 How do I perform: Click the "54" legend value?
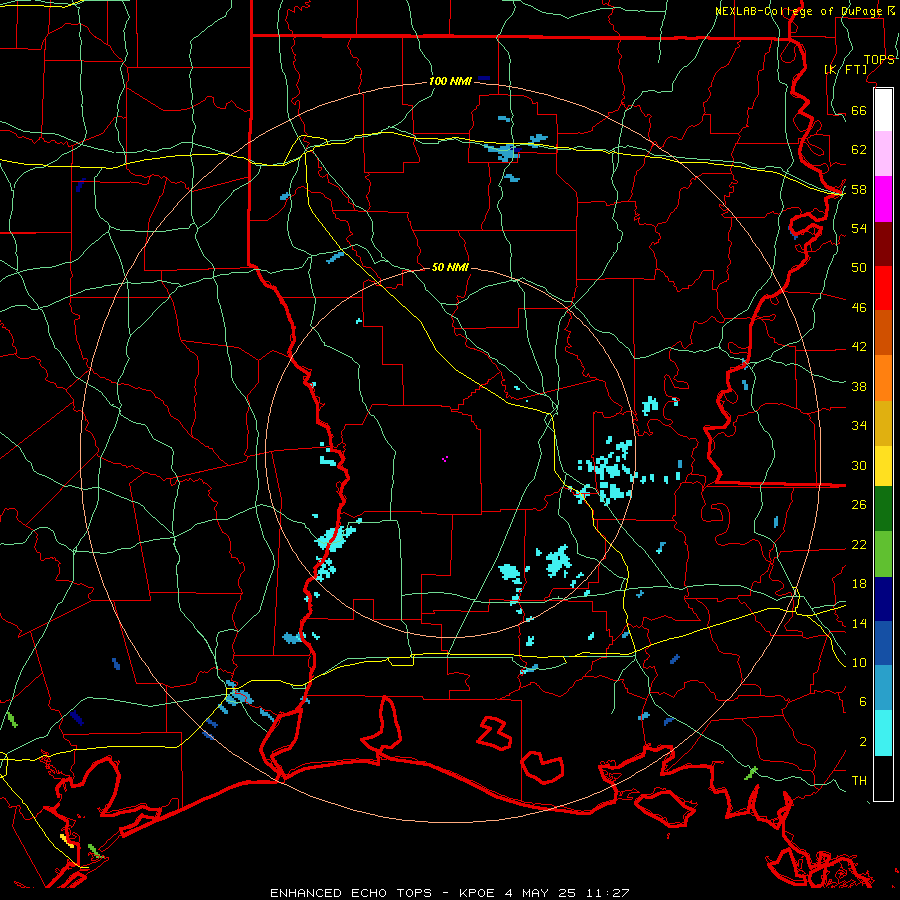[859, 228]
